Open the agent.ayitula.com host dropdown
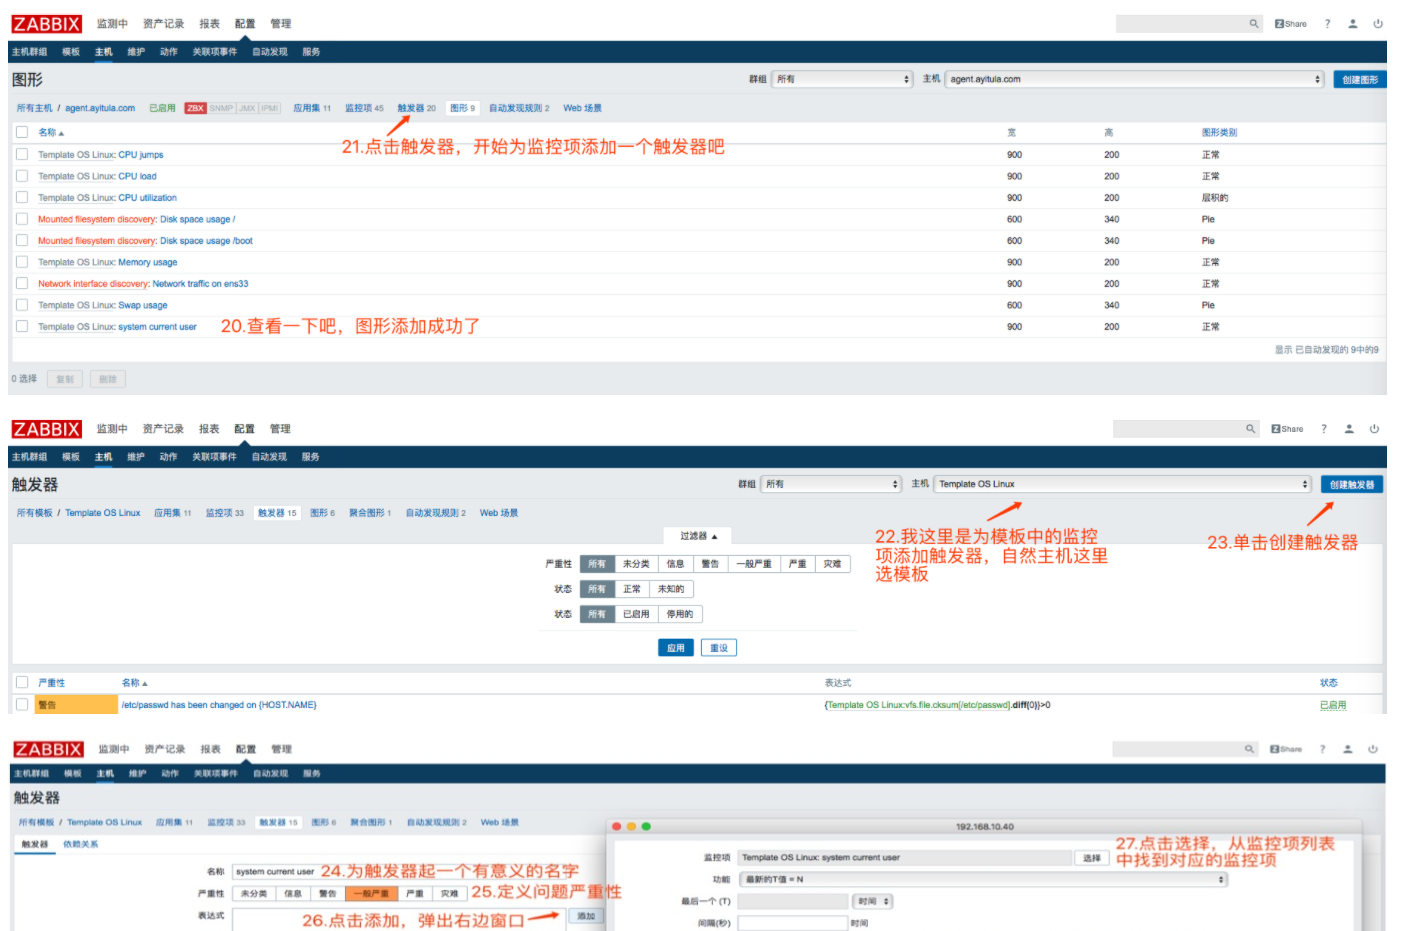Image resolution: width=1404 pixels, height=931 pixels. point(1135,79)
